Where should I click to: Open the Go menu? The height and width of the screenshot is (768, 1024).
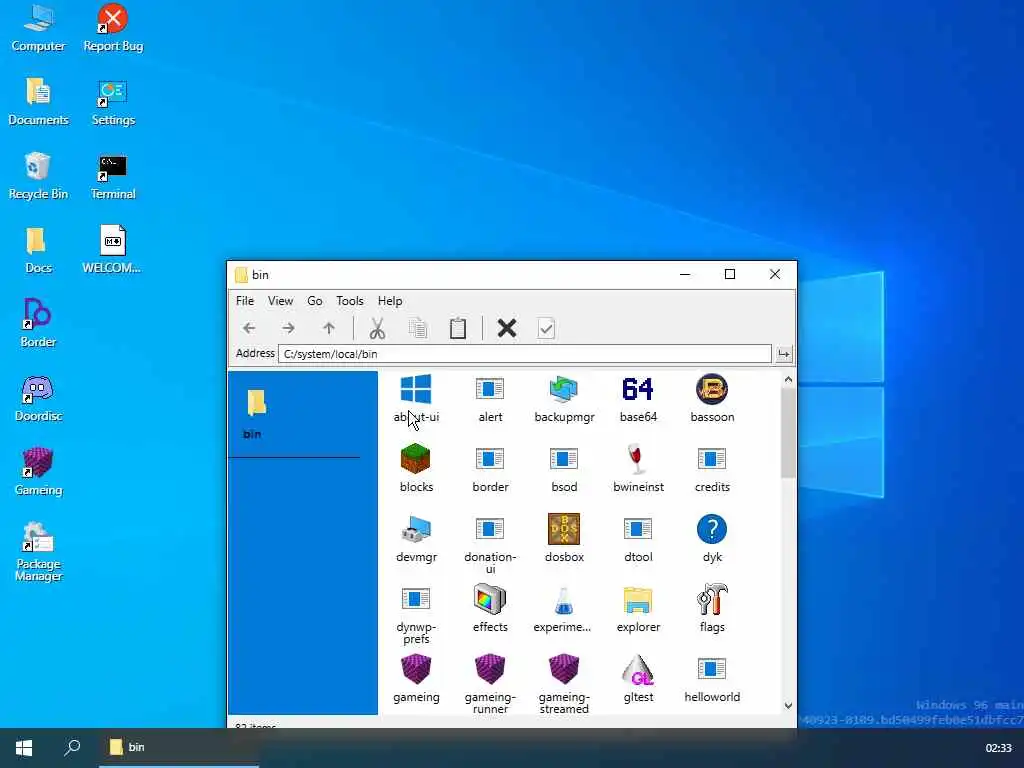click(x=315, y=301)
